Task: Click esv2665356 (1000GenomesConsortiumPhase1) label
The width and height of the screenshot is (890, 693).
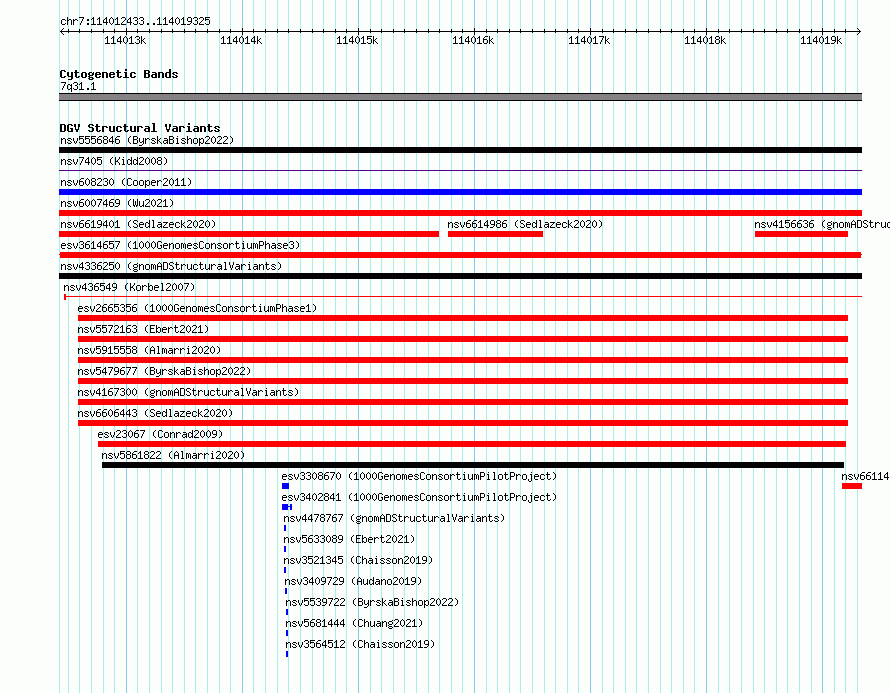Action: coord(197,308)
